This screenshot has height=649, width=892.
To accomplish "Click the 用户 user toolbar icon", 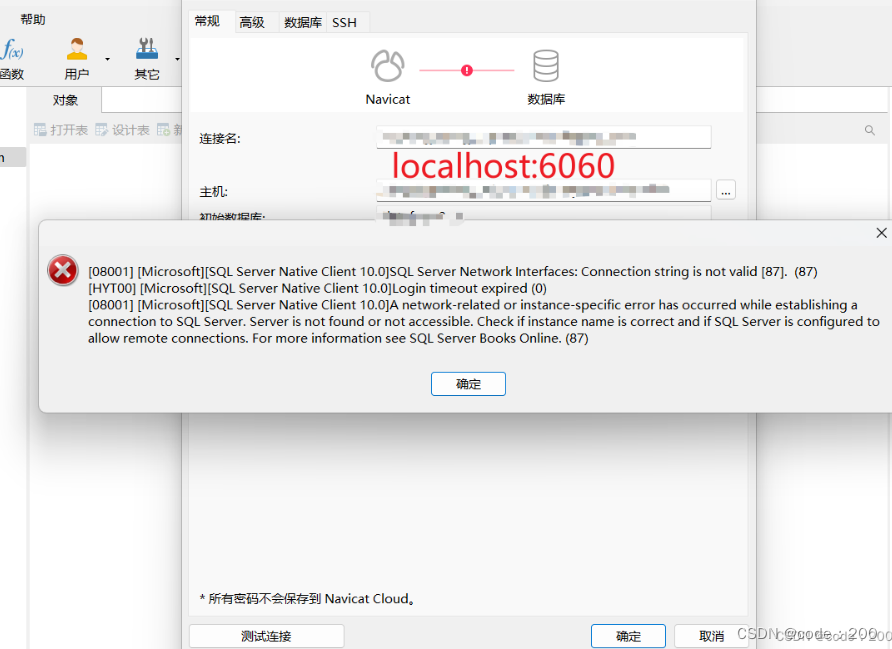I will click(77, 59).
